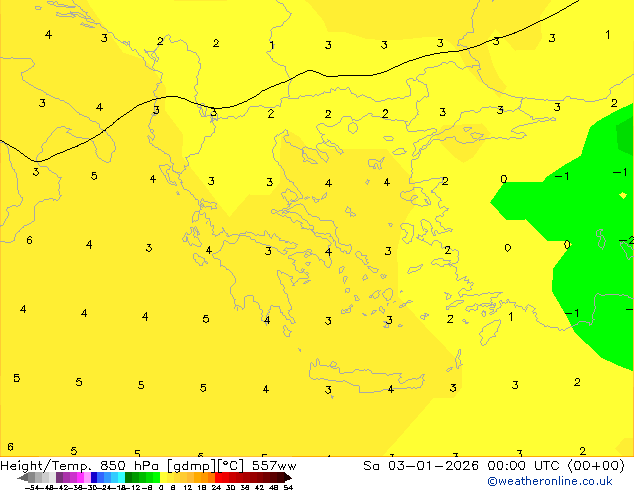
Task: Click the 'Height/Temp. 850 hPa' title text
Action: click(x=80, y=466)
